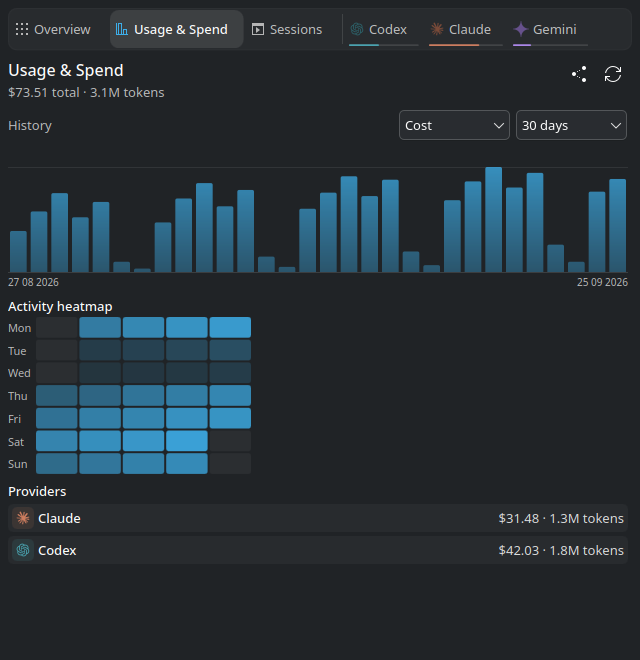Open the Overview tab

pyautogui.click(x=53, y=29)
